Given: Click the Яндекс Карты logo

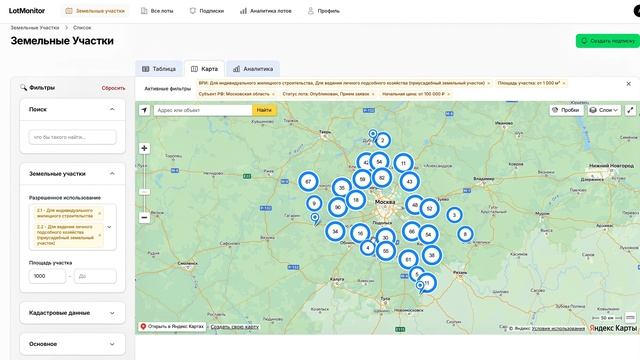Looking at the screenshot, I should [612, 328].
